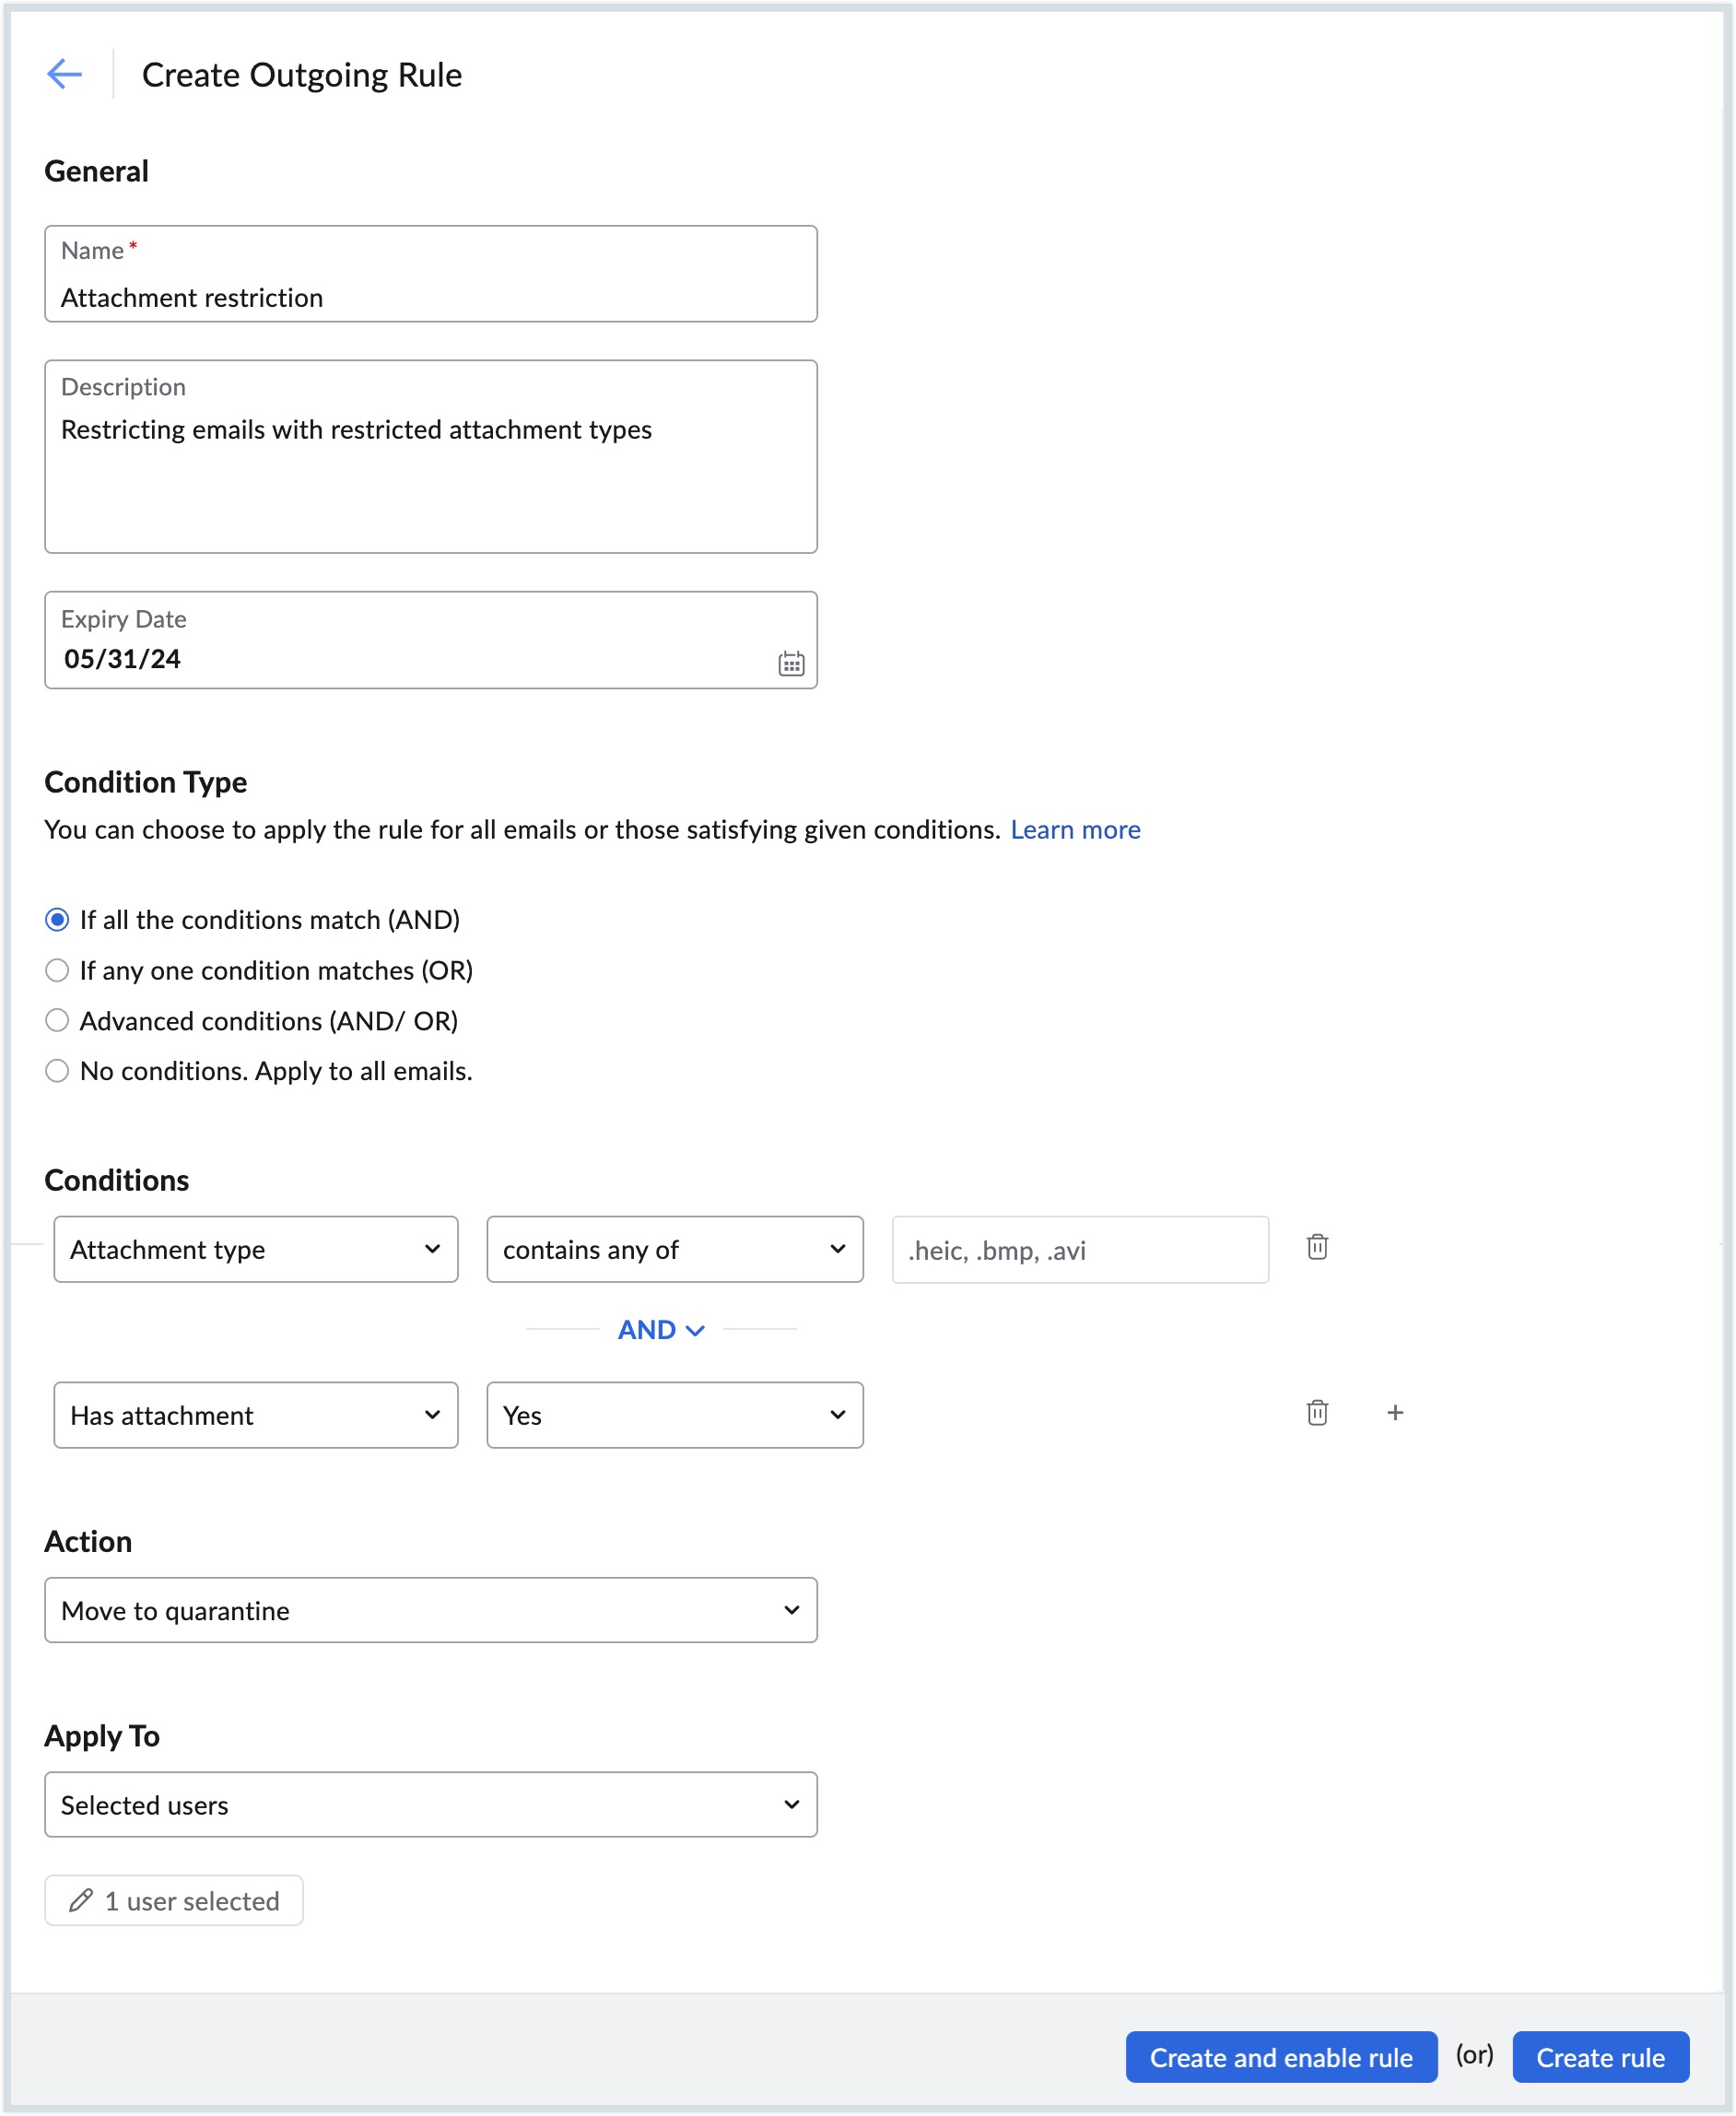Image resolution: width=1736 pixels, height=2116 pixels.
Task: Click pencil icon to edit selected users
Action: click(x=81, y=1900)
